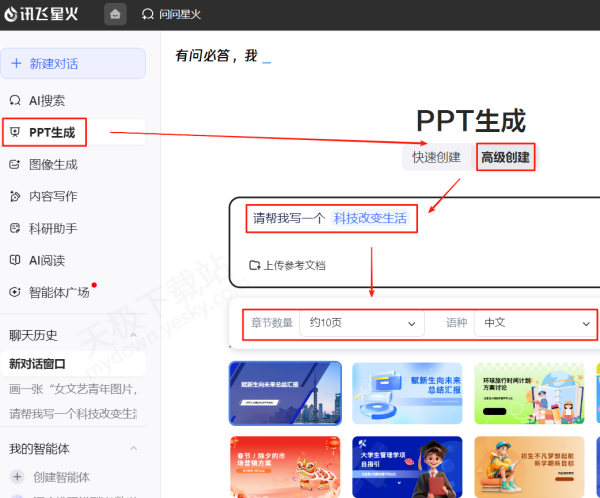Click the 内容写作 sidebar icon
Viewport: 600px width, 498px height.
[15, 196]
